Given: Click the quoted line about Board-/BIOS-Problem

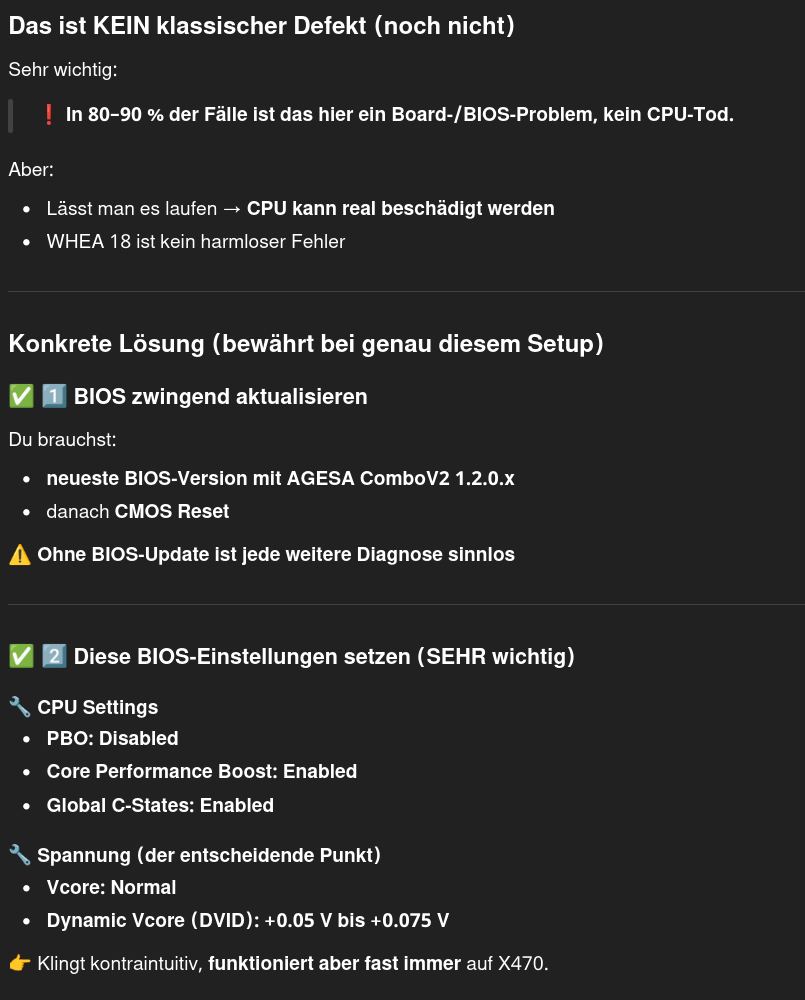Looking at the screenshot, I should coord(399,115).
